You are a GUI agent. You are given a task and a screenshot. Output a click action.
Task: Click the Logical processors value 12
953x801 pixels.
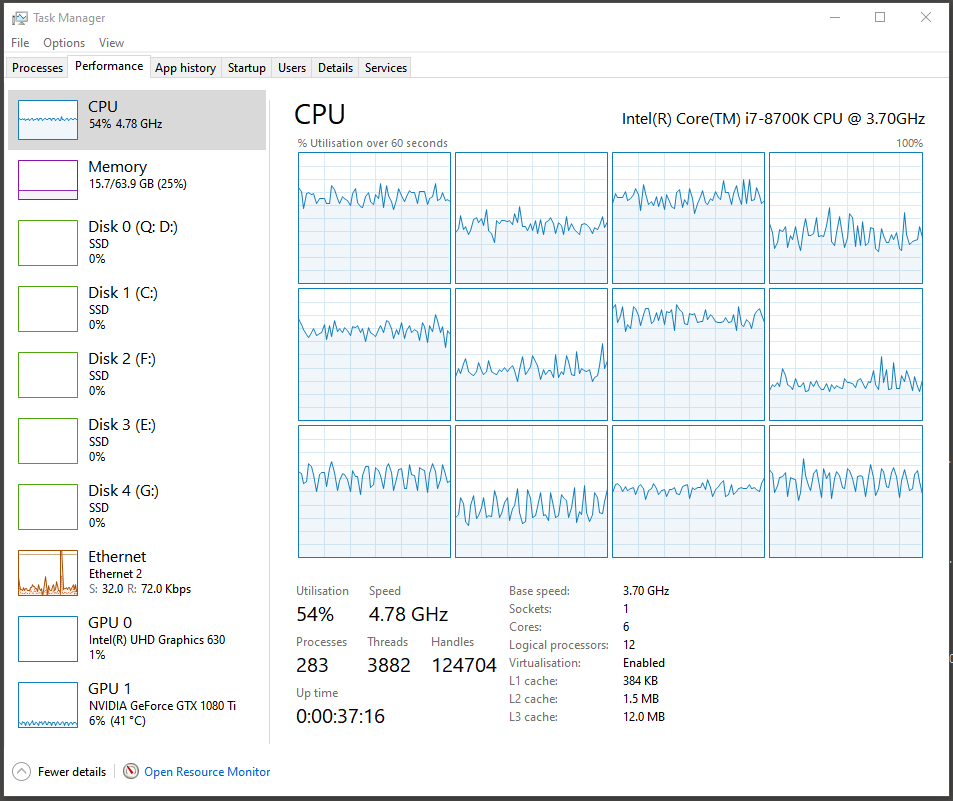point(628,645)
